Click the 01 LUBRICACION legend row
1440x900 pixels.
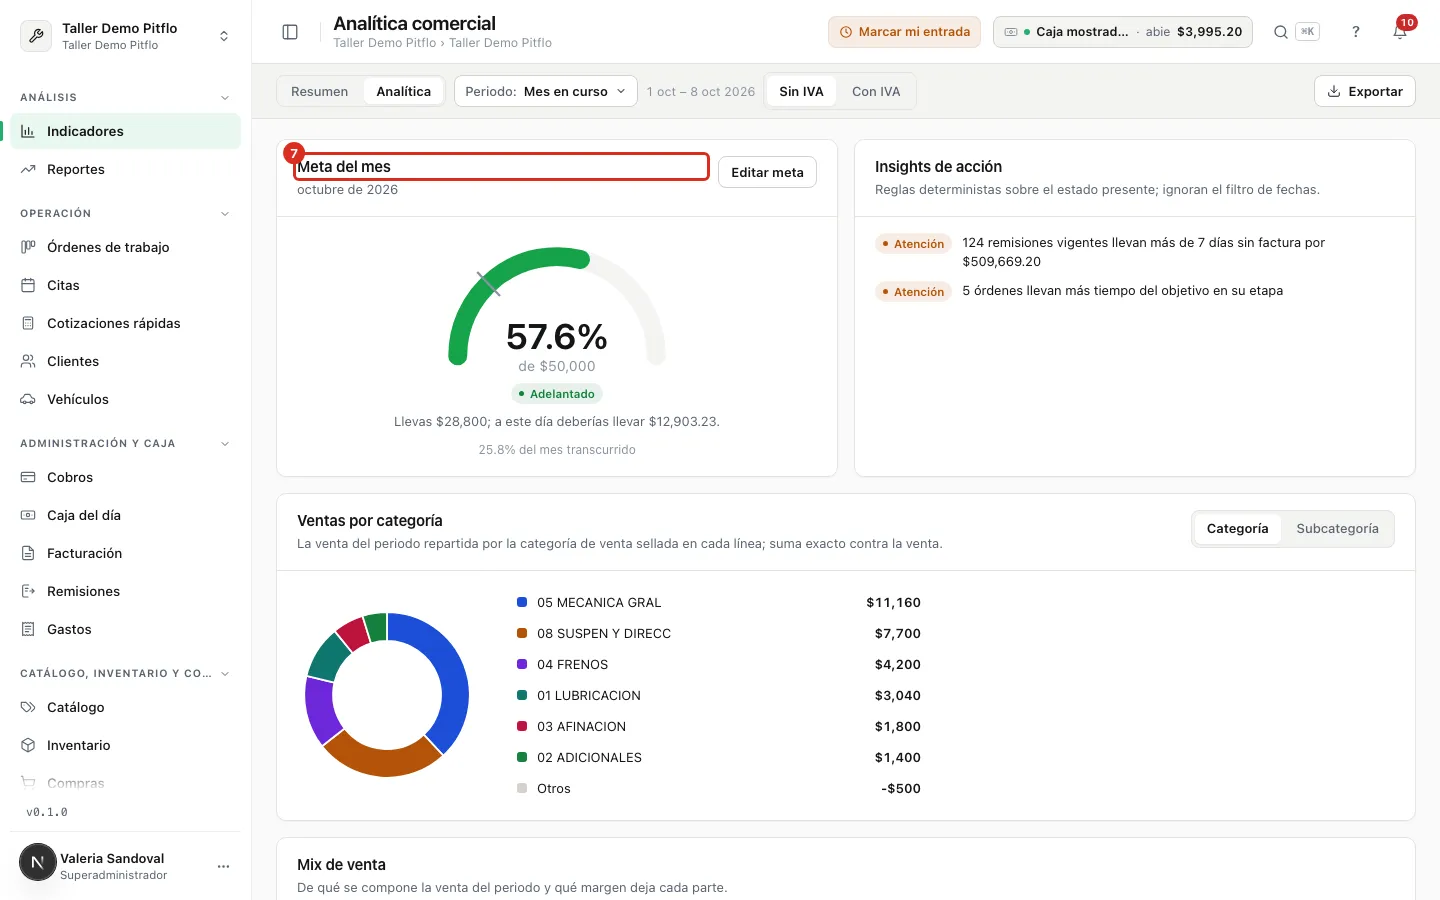point(718,696)
